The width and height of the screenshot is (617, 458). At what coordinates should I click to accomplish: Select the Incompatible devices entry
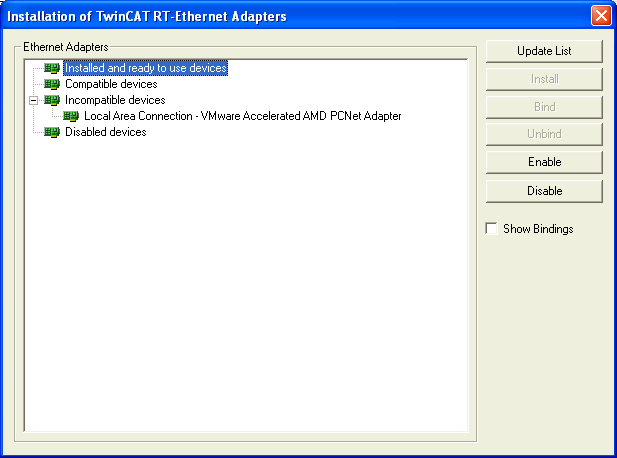point(115,100)
